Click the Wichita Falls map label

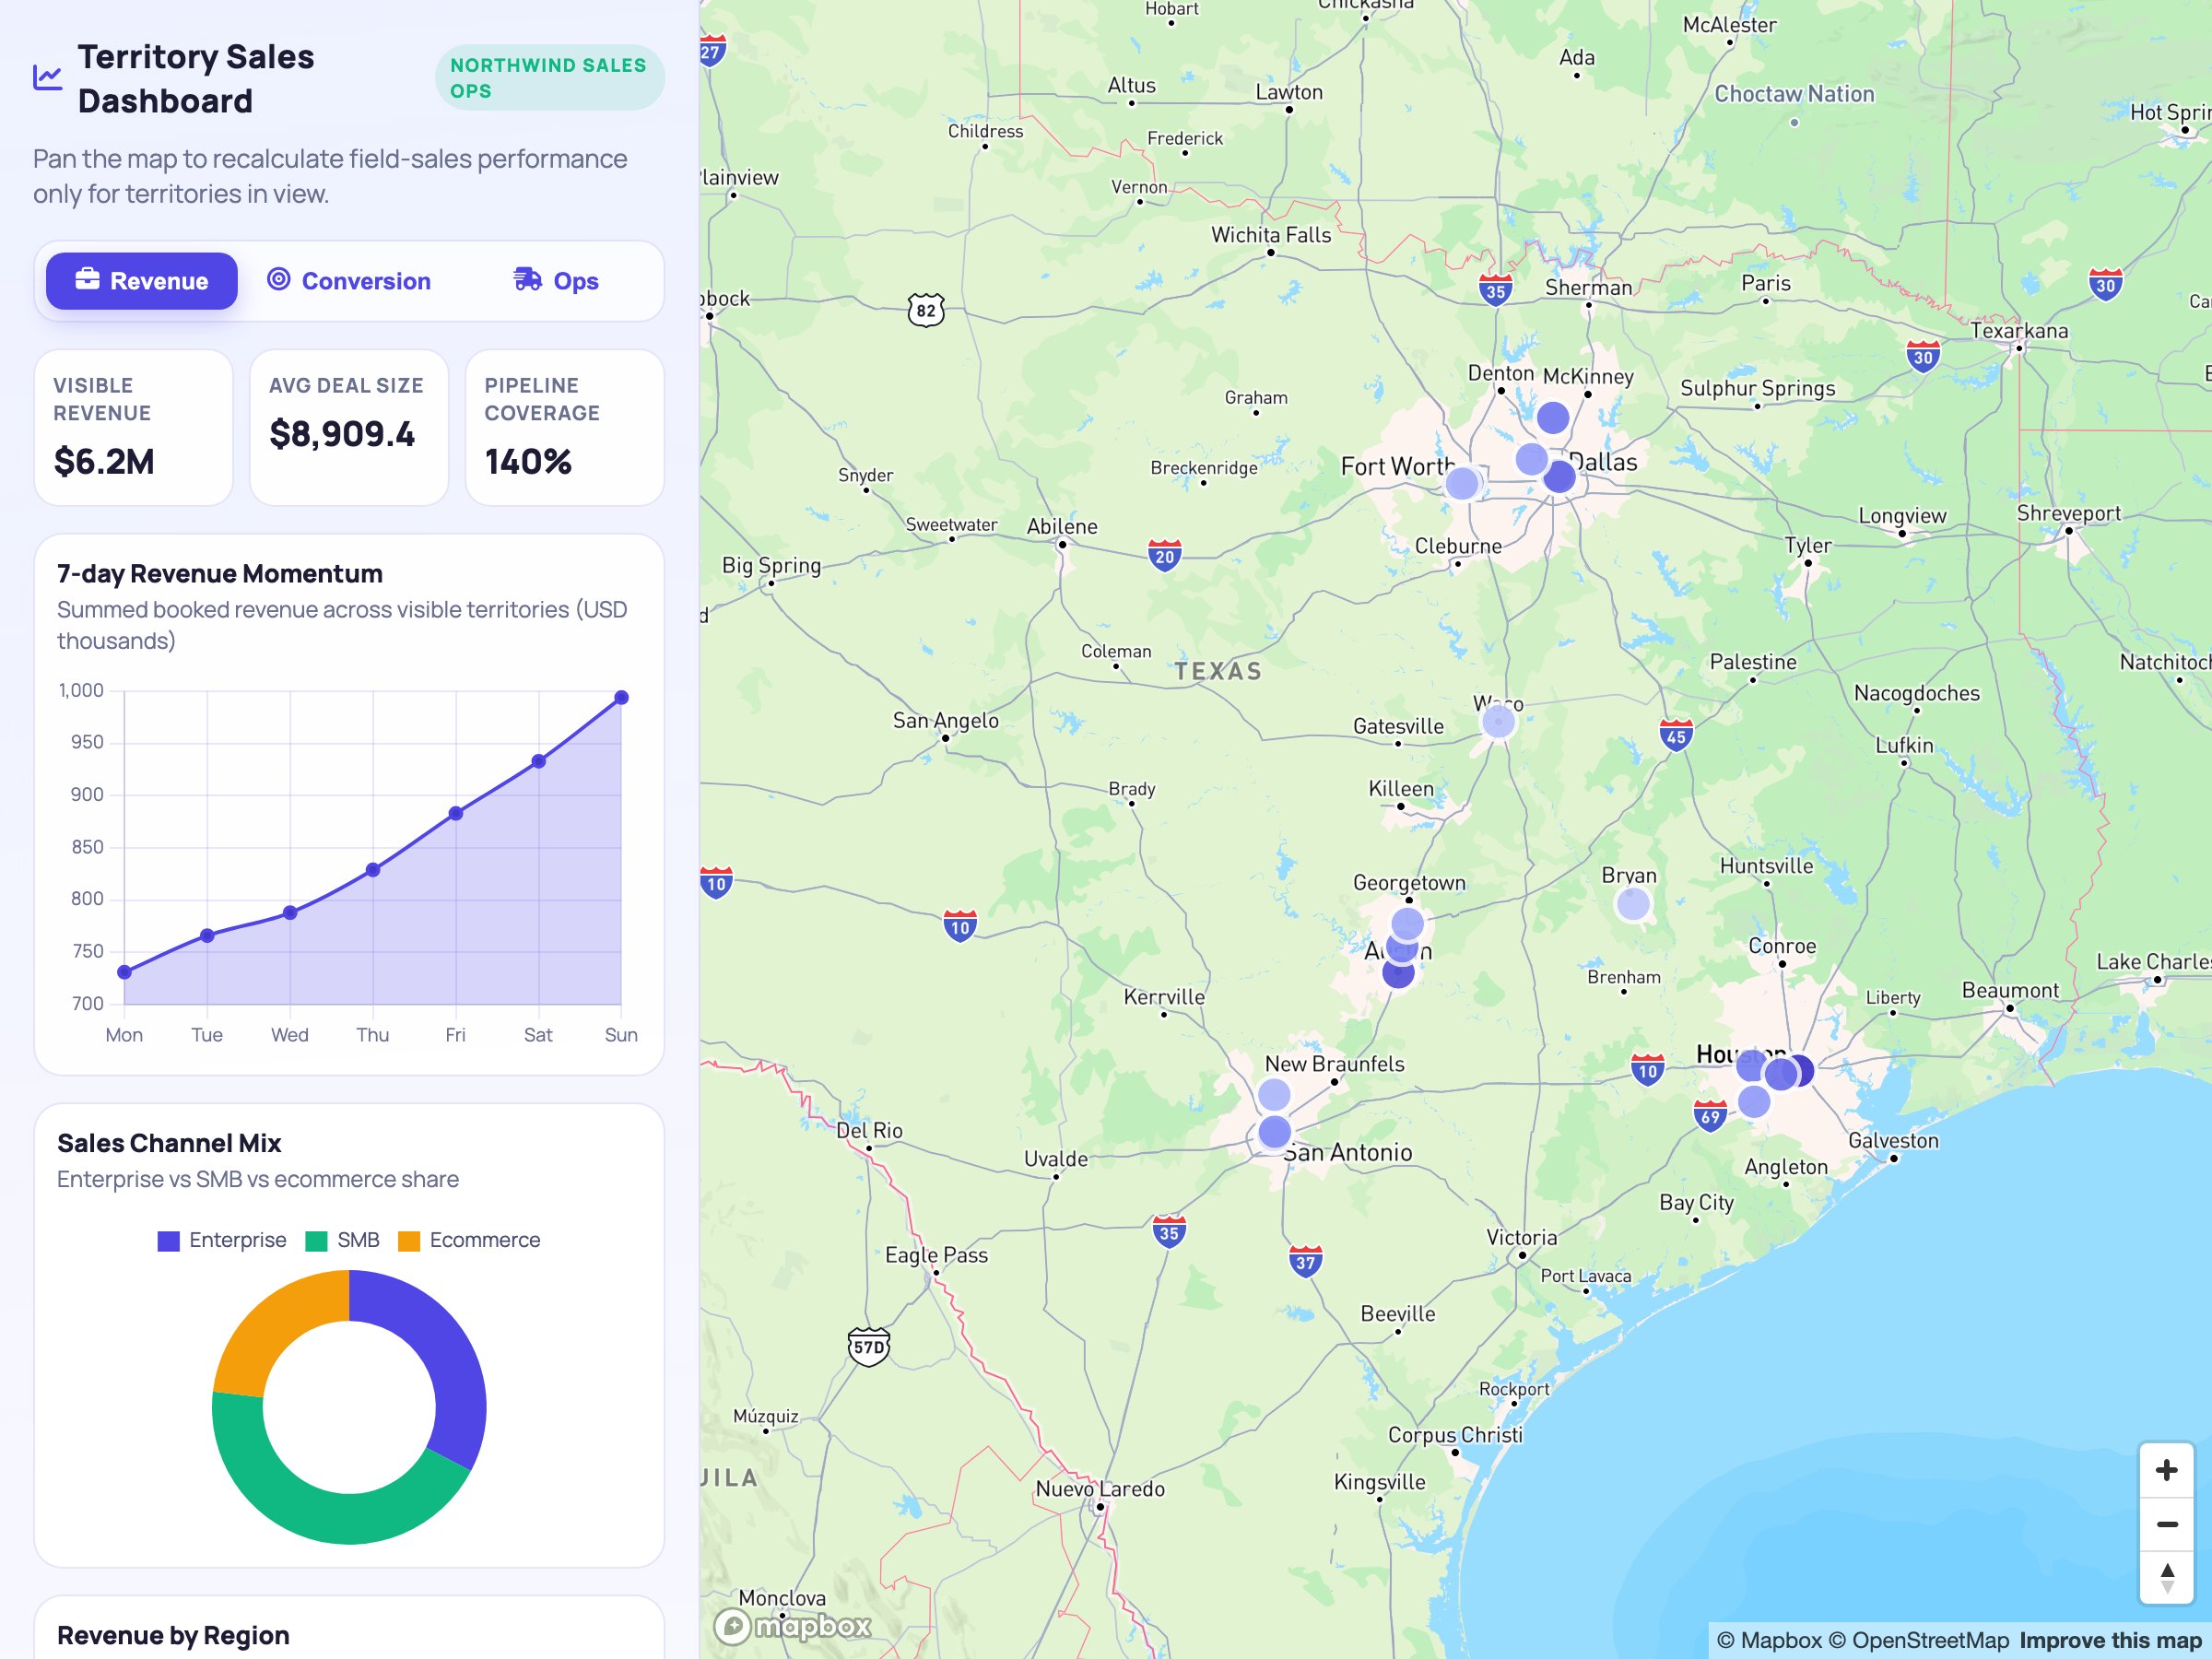coord(1271,235)
